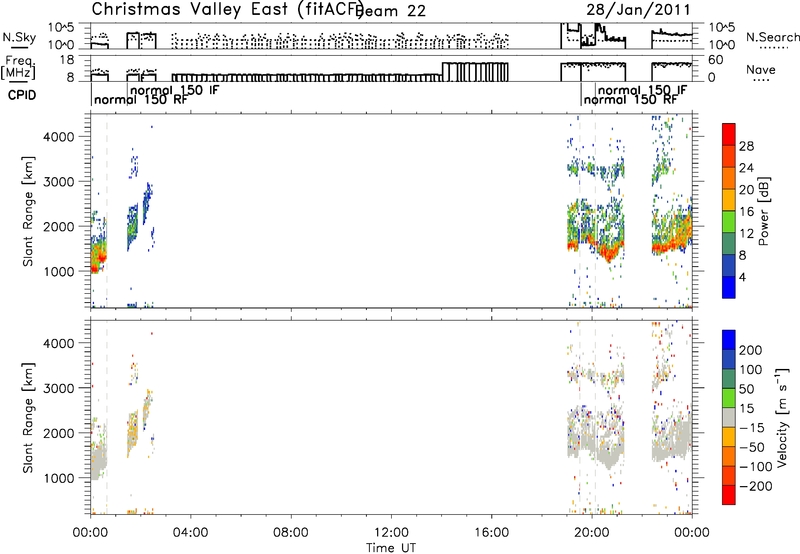Click the -50 tick on Velocity colorbar

[x=752, y=447]
